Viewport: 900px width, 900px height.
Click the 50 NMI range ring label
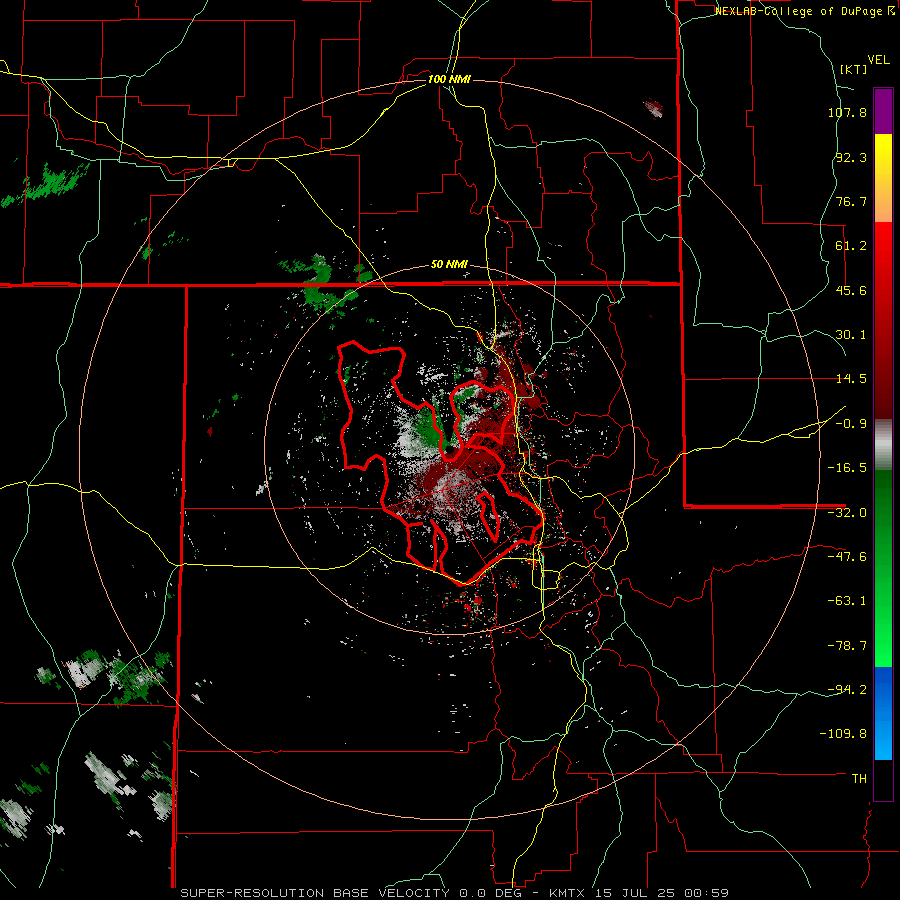click(x=449, y=265)
